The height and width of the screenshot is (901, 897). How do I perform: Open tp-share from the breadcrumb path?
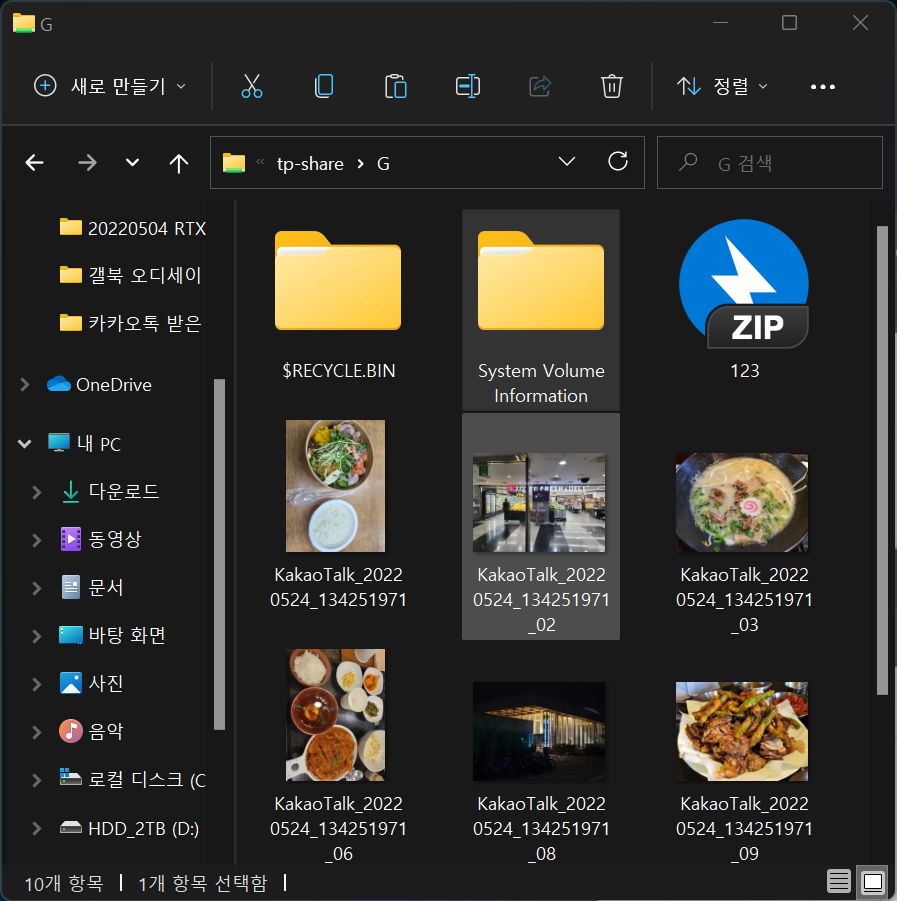click(309, 162)
